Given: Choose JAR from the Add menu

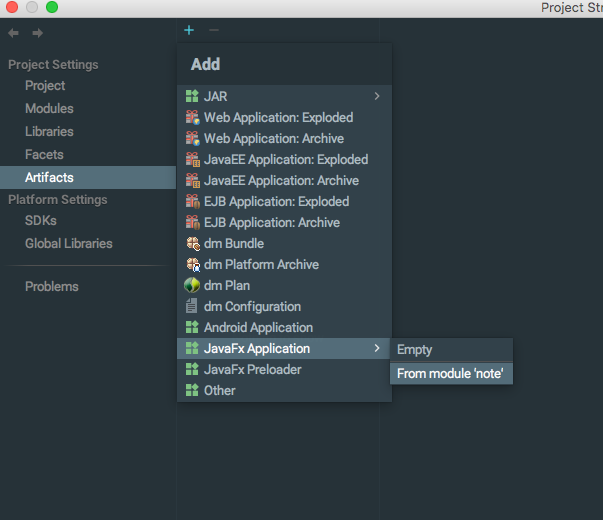Looking at the screenshot, I should (284, 96).
